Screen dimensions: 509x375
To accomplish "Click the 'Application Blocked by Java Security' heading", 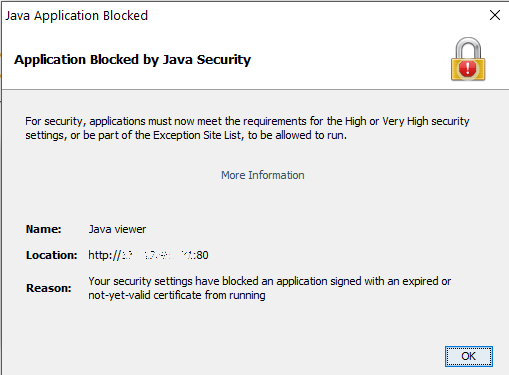I will (132, 60).
